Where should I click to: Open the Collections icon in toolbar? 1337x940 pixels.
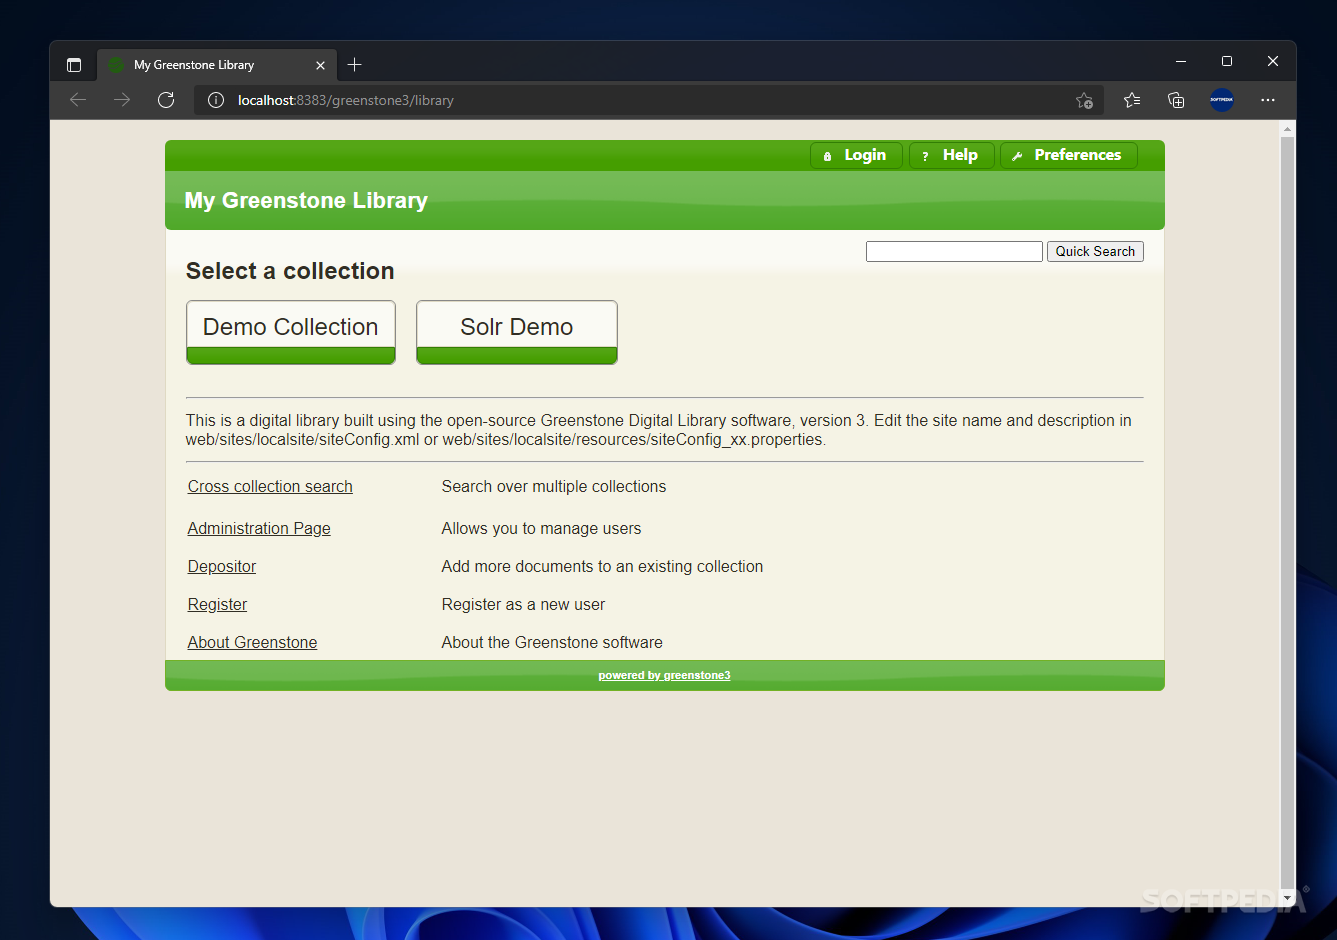(x=1176, y=100)
